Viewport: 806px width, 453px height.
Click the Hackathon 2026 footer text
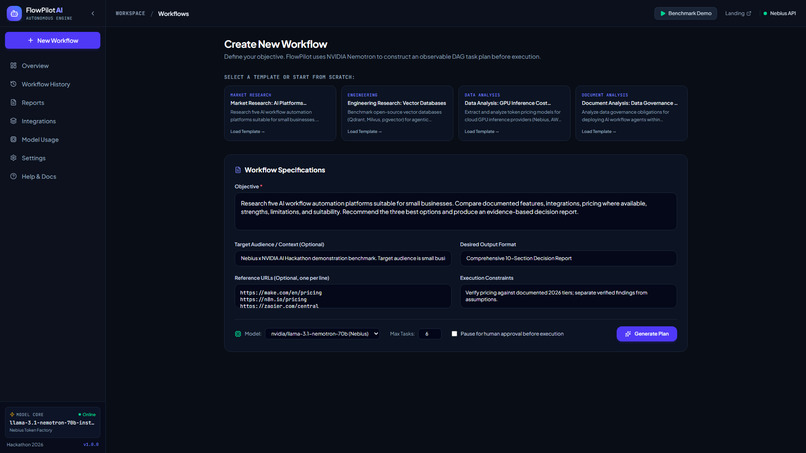pyautogui.click(x=25, y=445)
